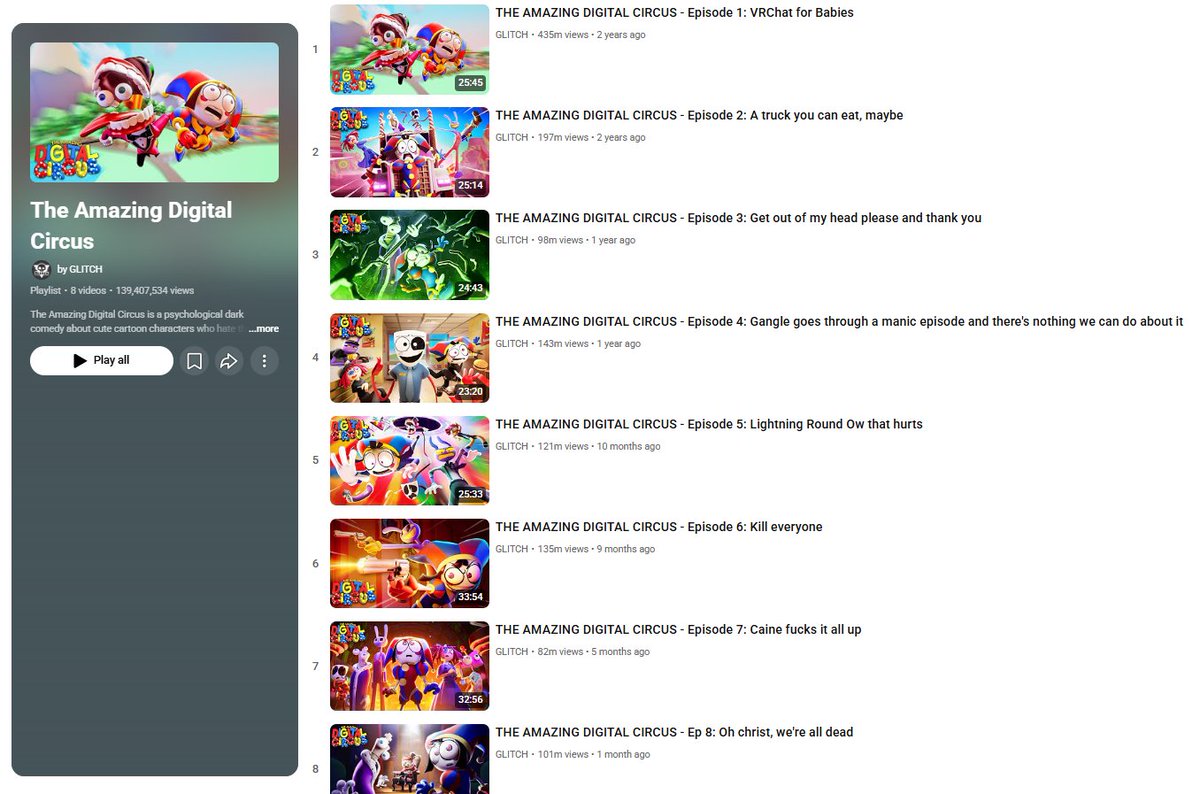
Task: Click '101m views • 1 month ago' text
Action: [593, 754]
